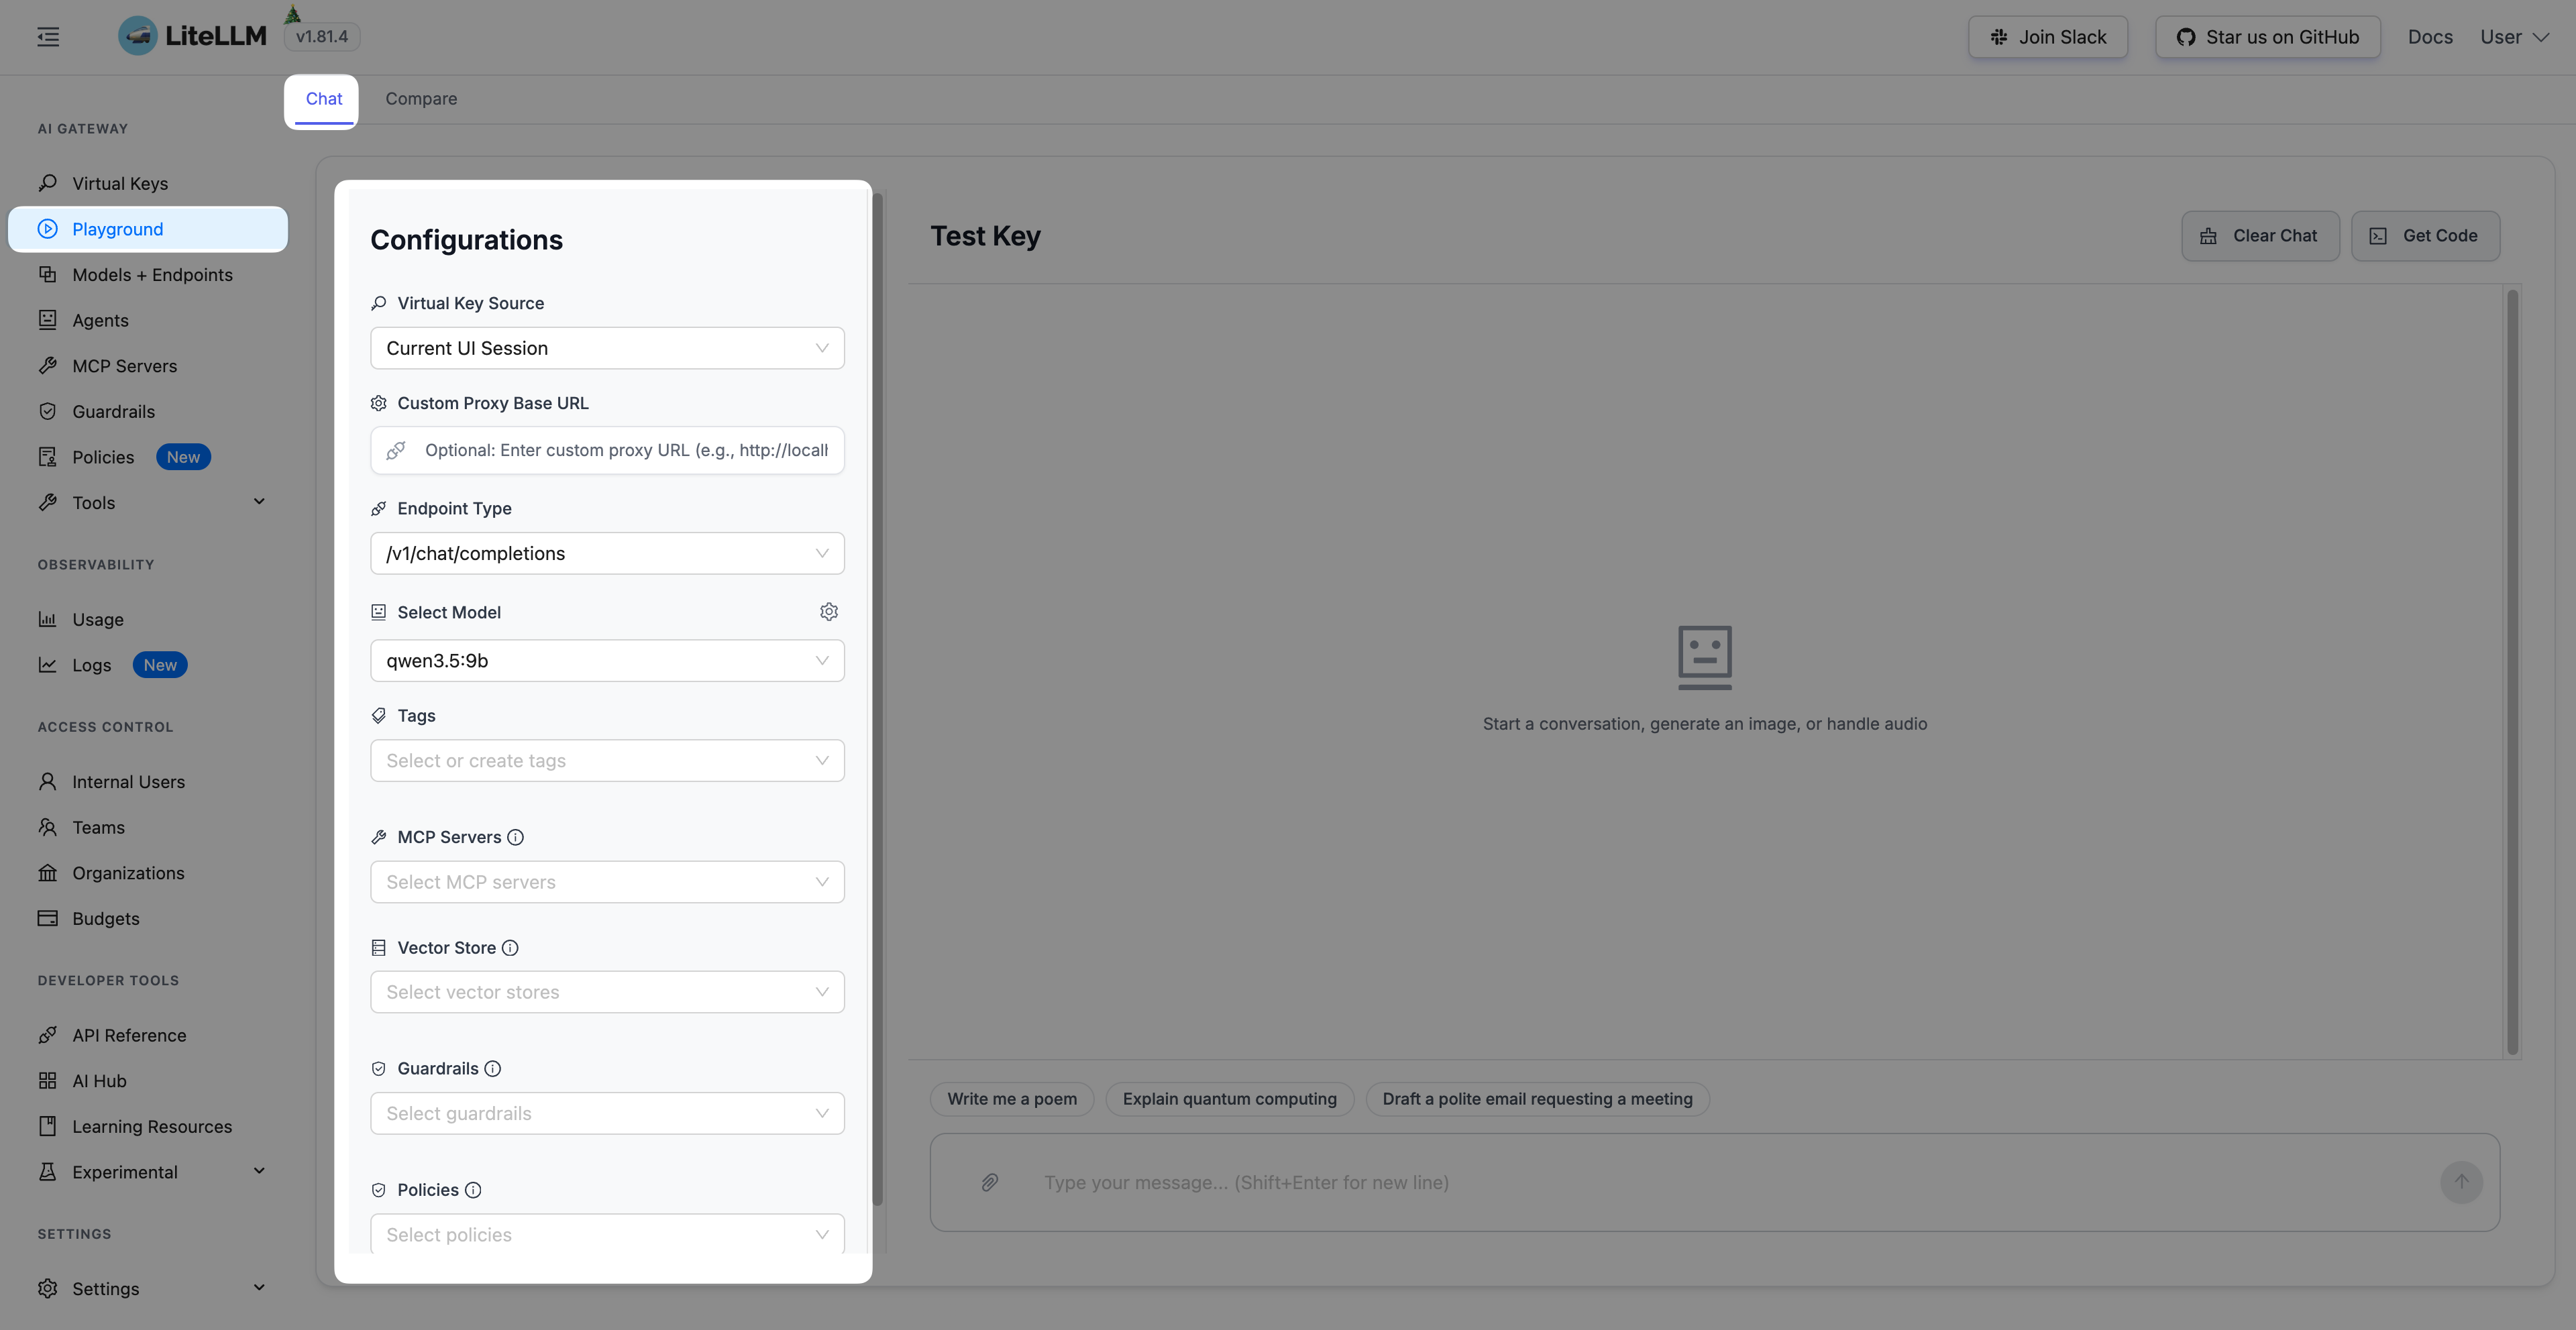
Task: Click the MCP Servers info icon
Action: 515,837
